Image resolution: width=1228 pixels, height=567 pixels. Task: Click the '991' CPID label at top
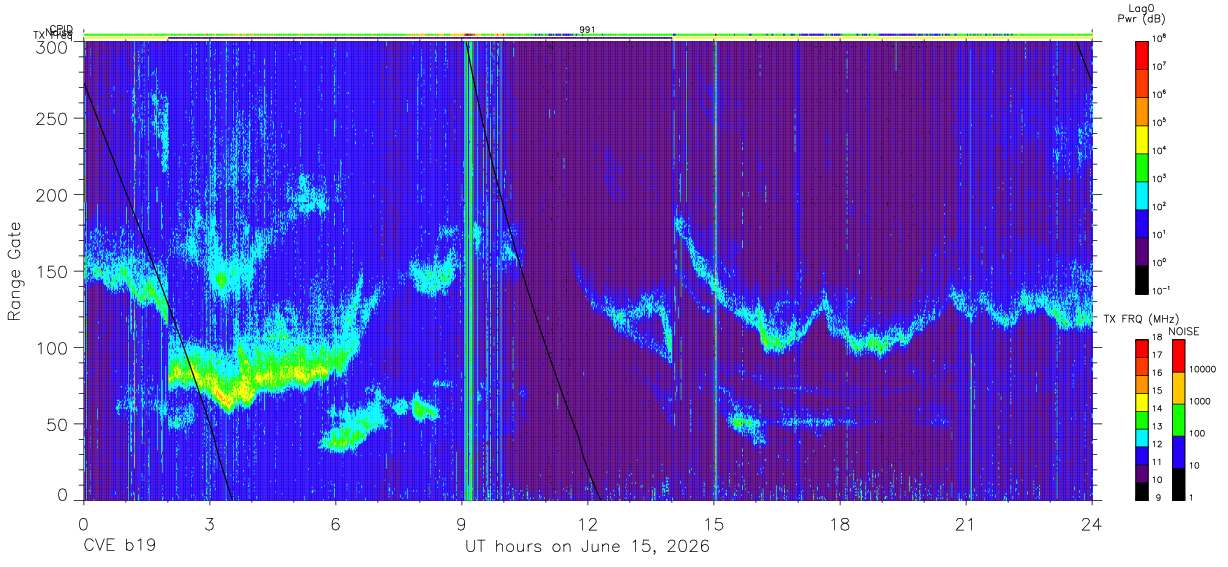click(588, 30)
